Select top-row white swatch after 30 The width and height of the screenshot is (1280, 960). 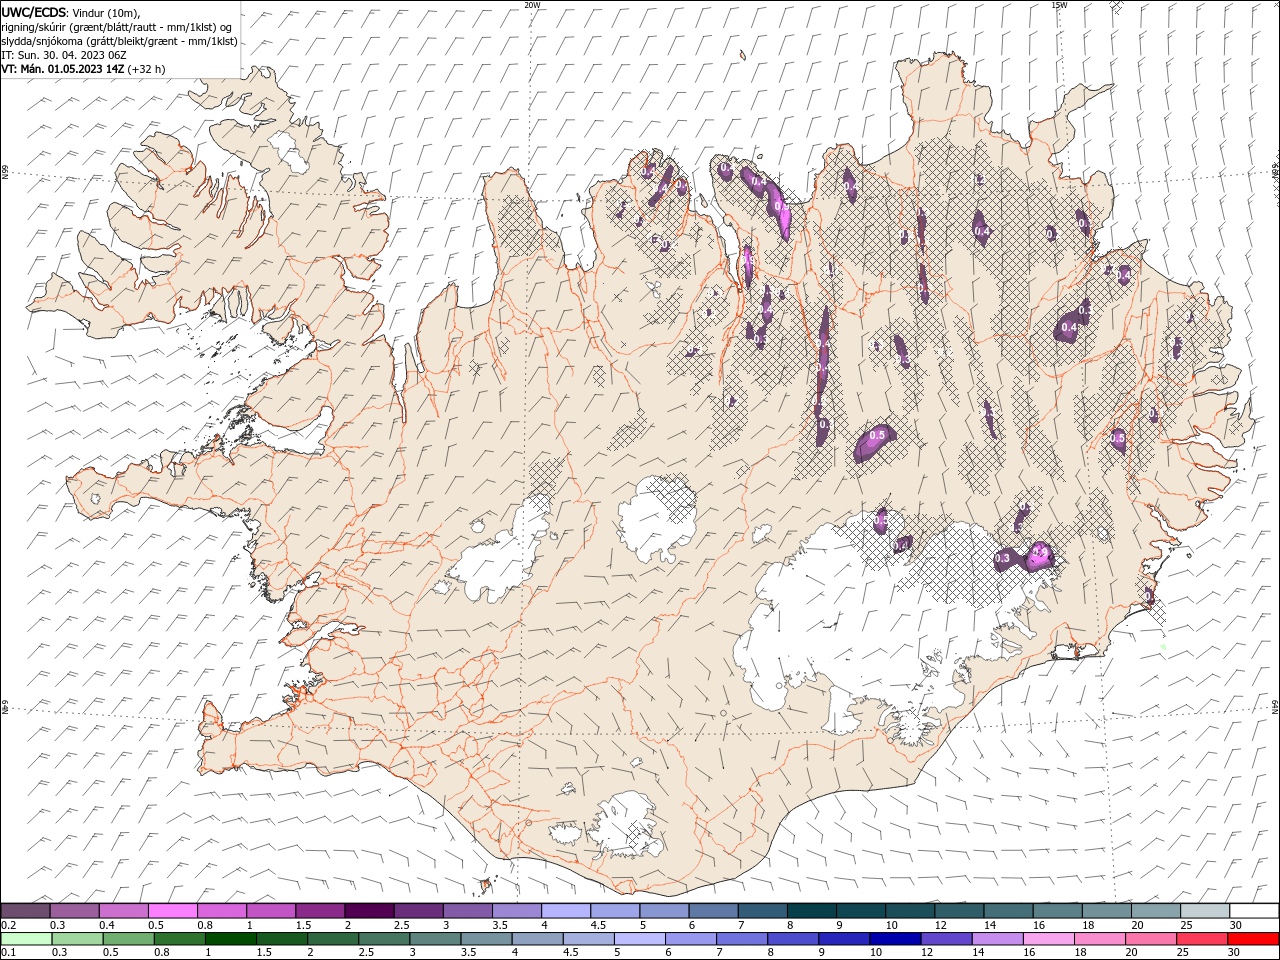pos(1252,911)
